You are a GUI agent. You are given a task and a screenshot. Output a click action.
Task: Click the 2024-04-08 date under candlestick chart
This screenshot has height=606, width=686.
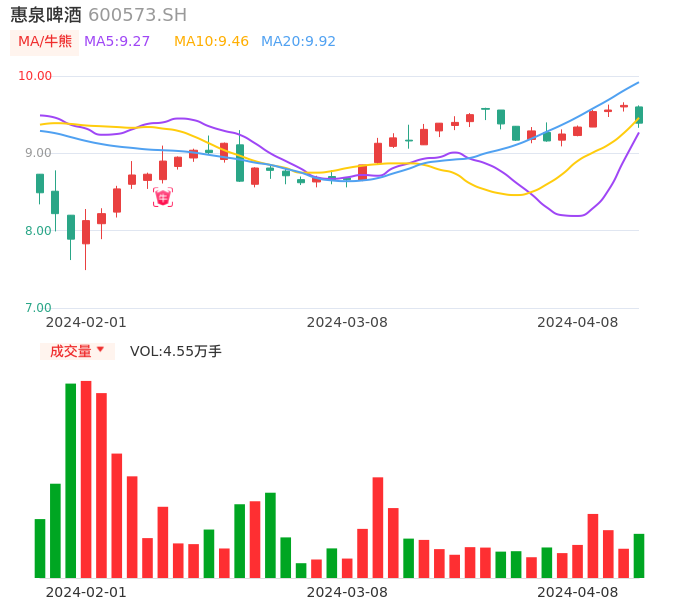pyautogui.click(x=578, y=322)
